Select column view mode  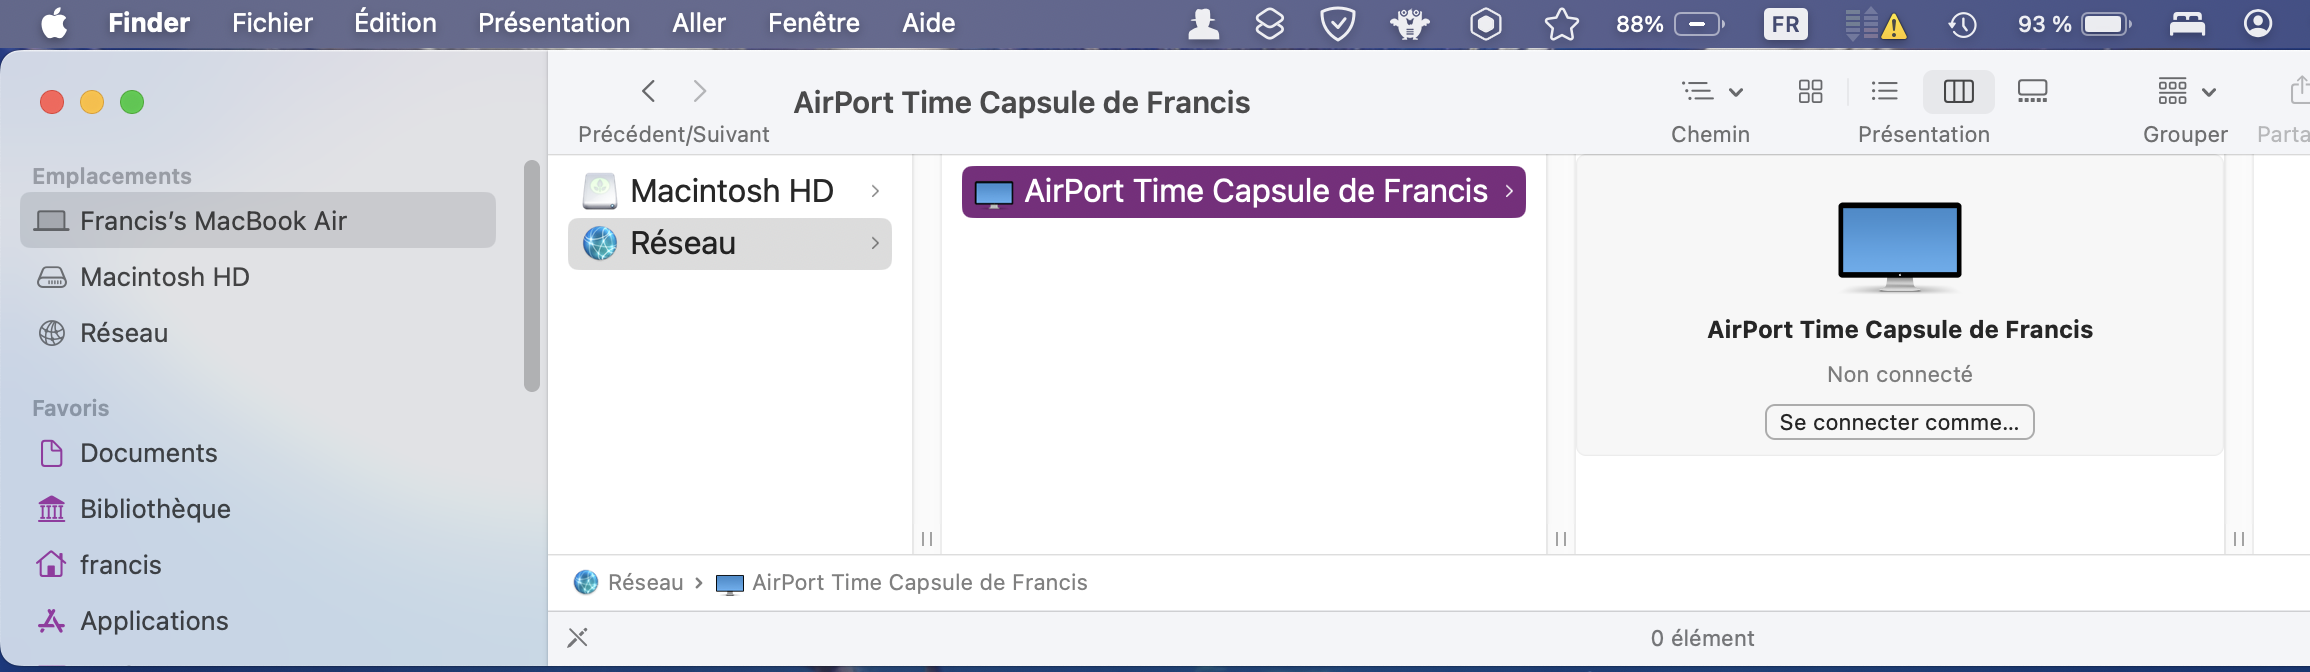tap(1958, 92)
